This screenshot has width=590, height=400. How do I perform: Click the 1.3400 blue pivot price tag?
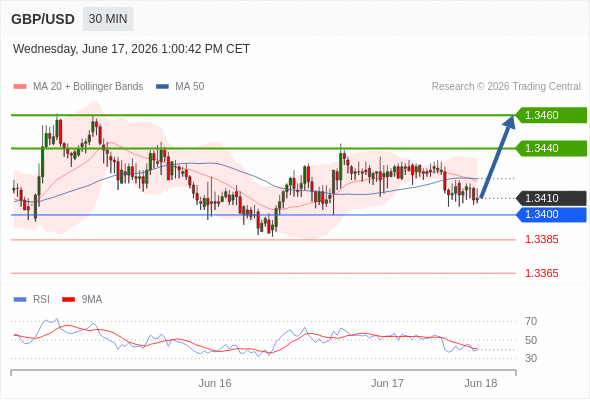pos(551,214)
